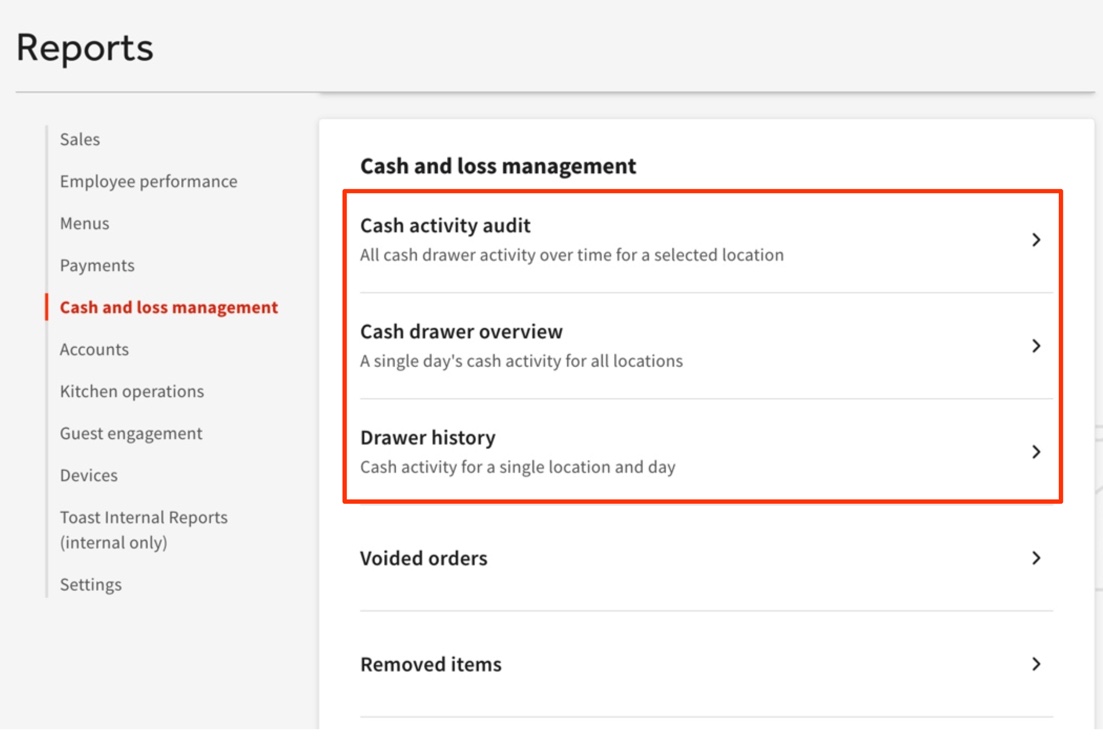This screenshot has width=1103, height=738.
Task: Open the Devices reports section
Action: [x=88, y=475]
